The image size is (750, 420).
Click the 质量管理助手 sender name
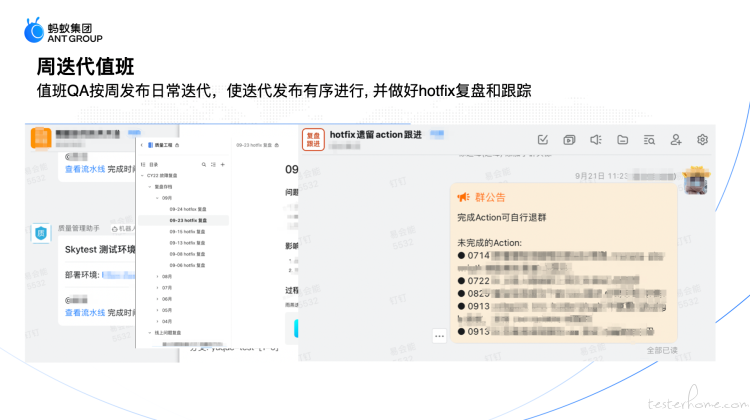(79, 229)
